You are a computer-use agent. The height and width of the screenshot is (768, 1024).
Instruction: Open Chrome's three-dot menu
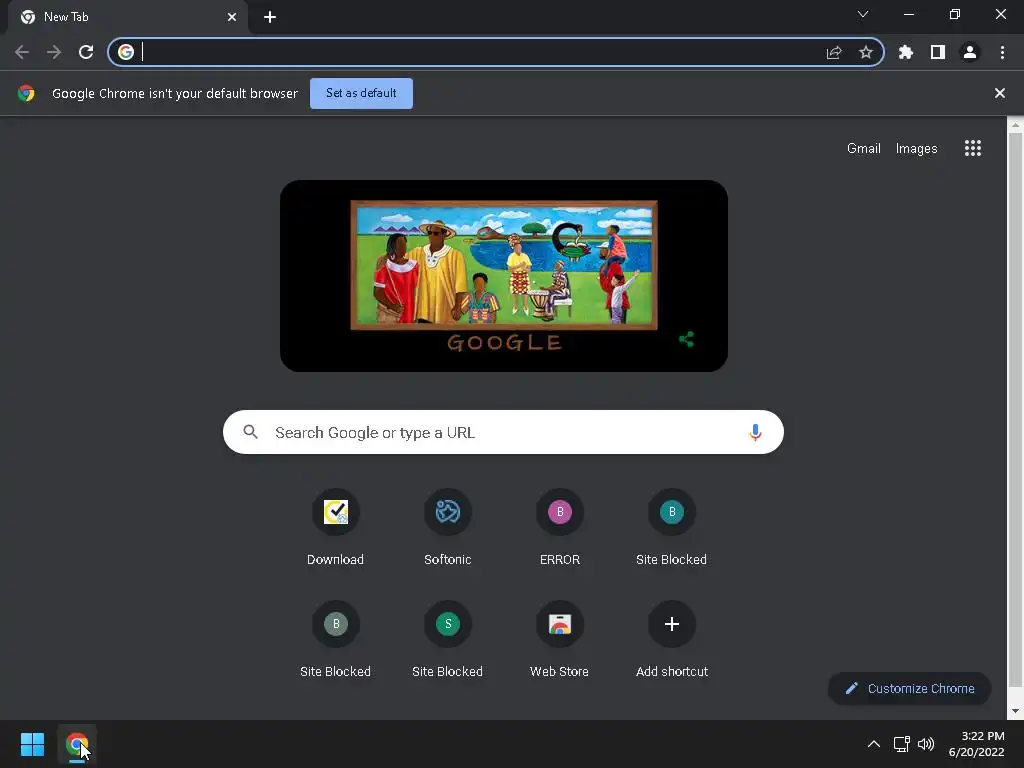point(1002,52)
